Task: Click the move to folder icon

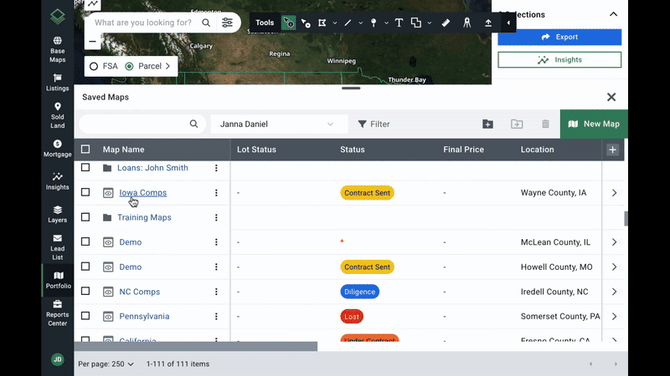Action: pyautogui.click(x=517, y=124)
